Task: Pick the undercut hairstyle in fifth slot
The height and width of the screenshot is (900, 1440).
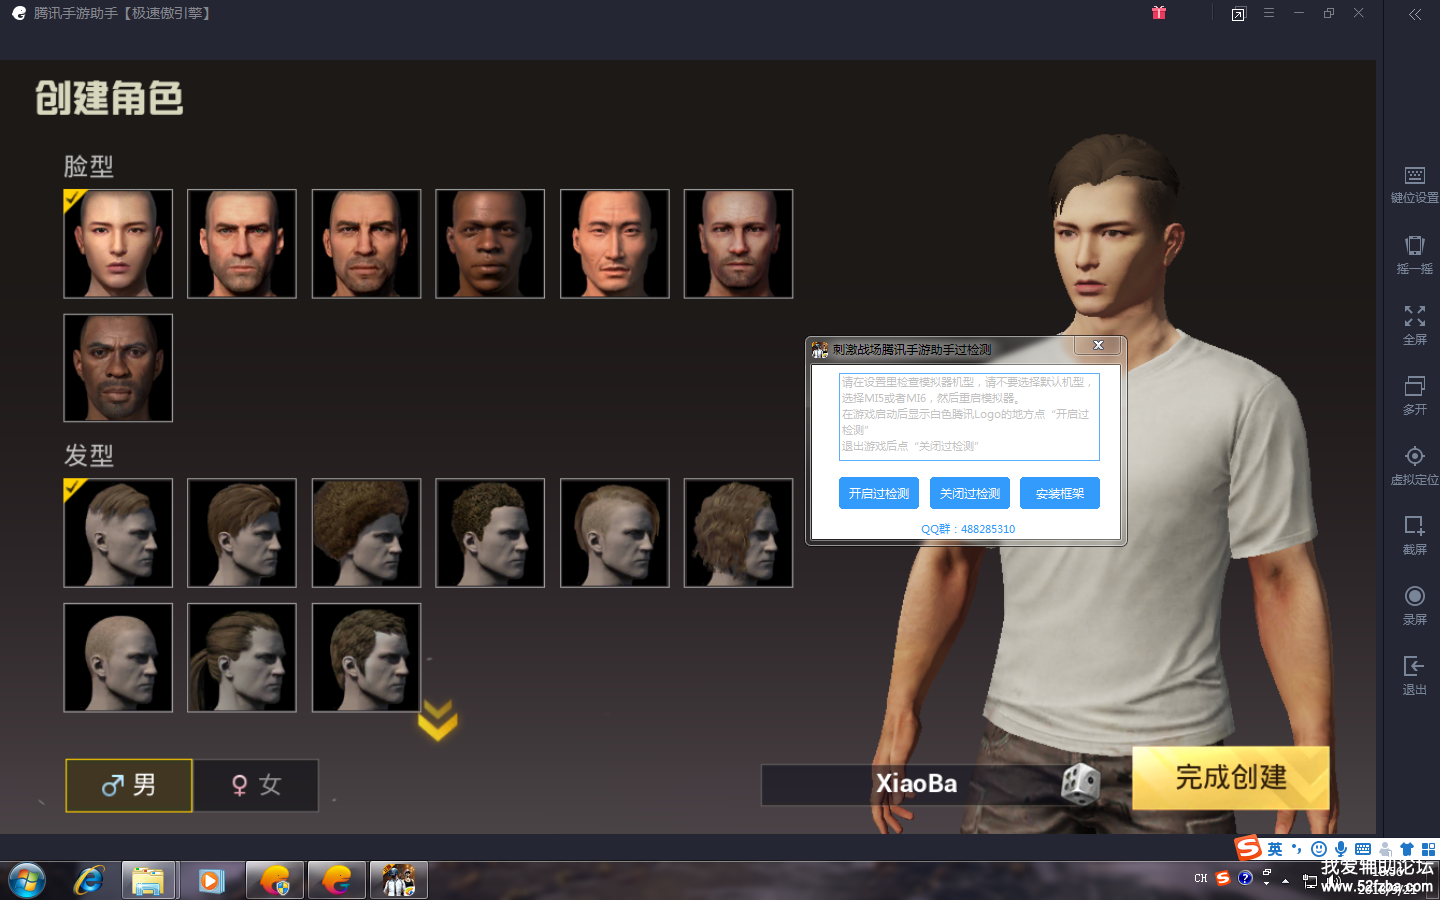Action: (614, 533)
